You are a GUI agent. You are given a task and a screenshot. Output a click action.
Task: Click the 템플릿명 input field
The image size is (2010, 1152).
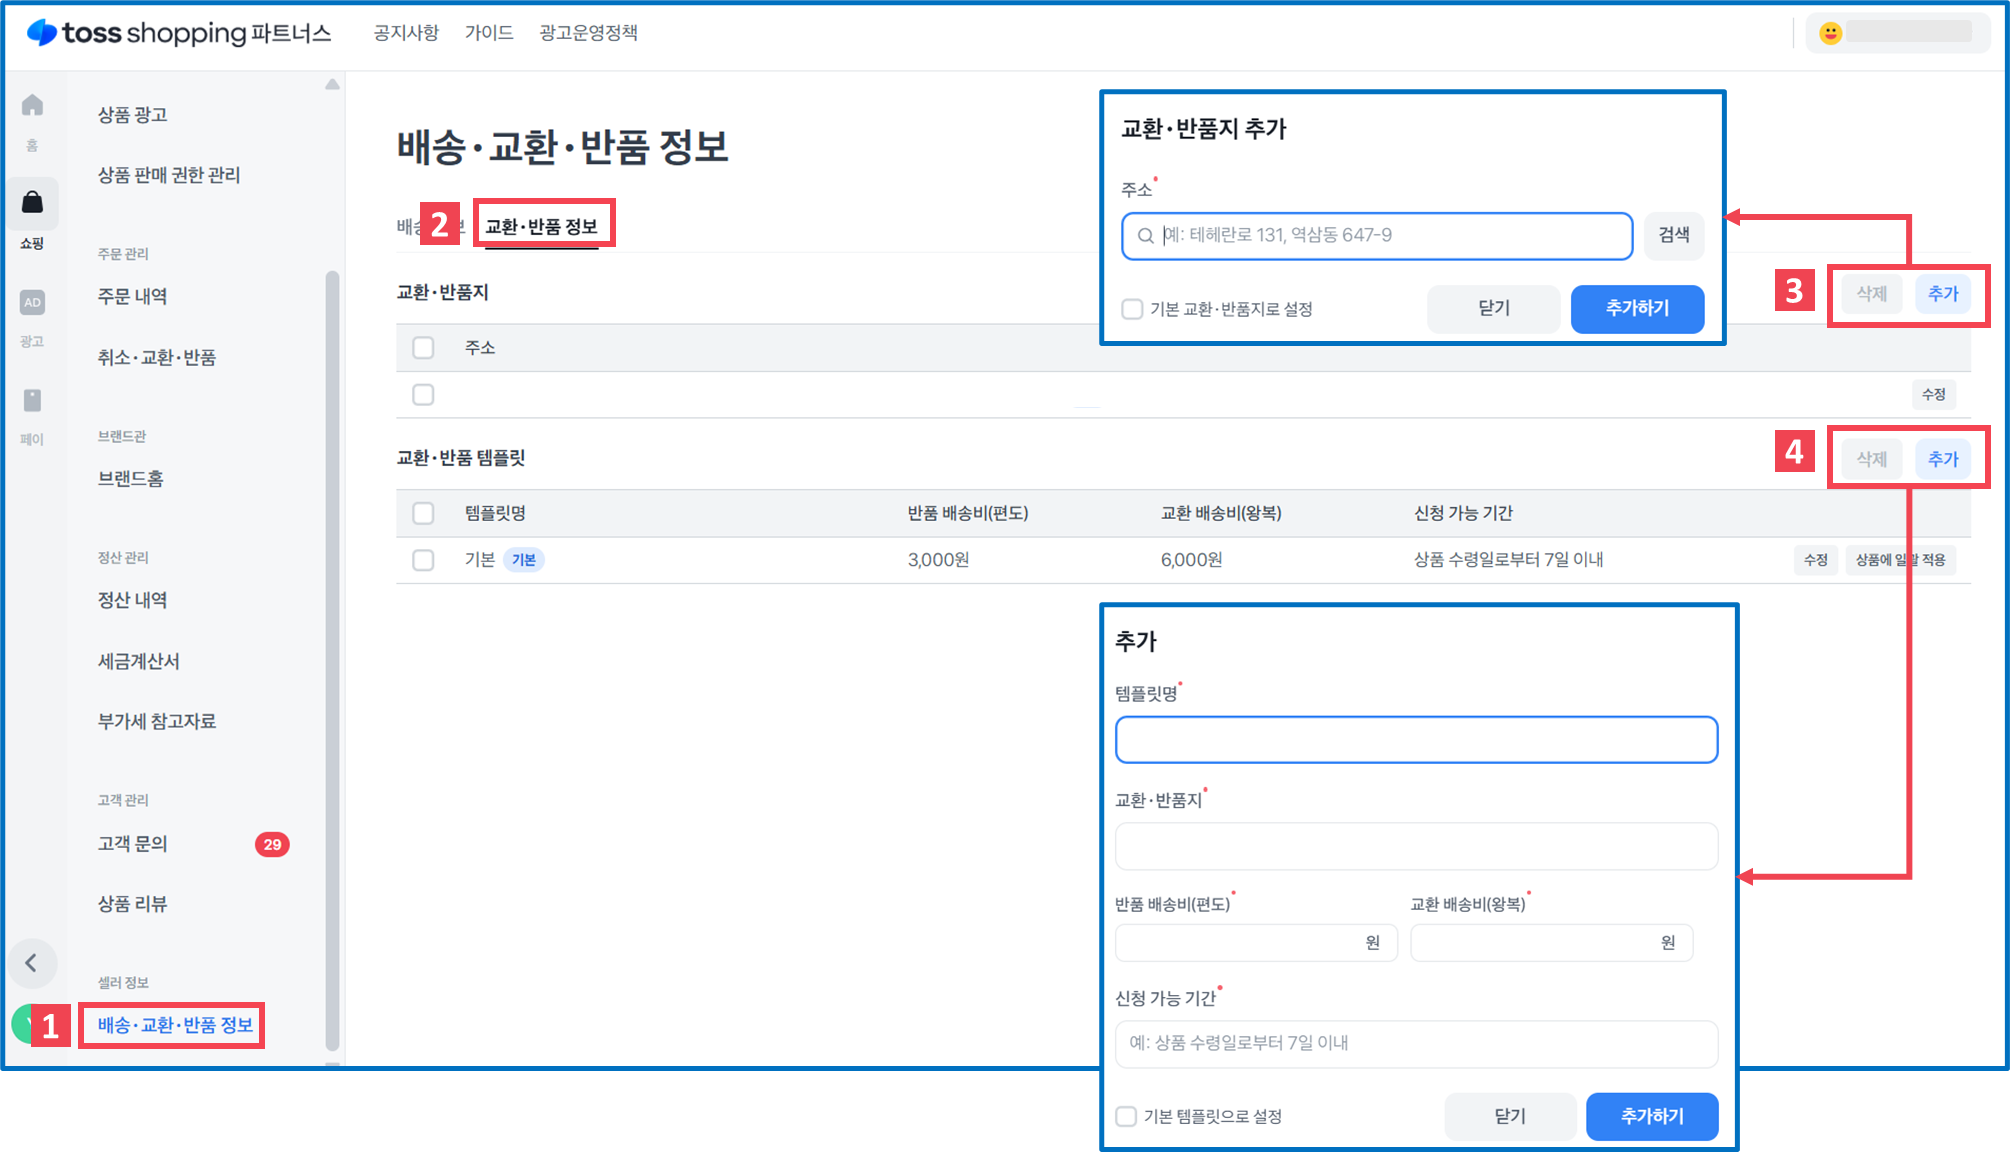[1415, 740]
